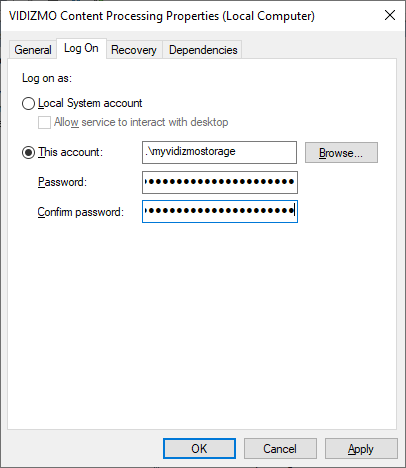Select the Log On tab
Screen dimensions: 406x468
point(81,48)
